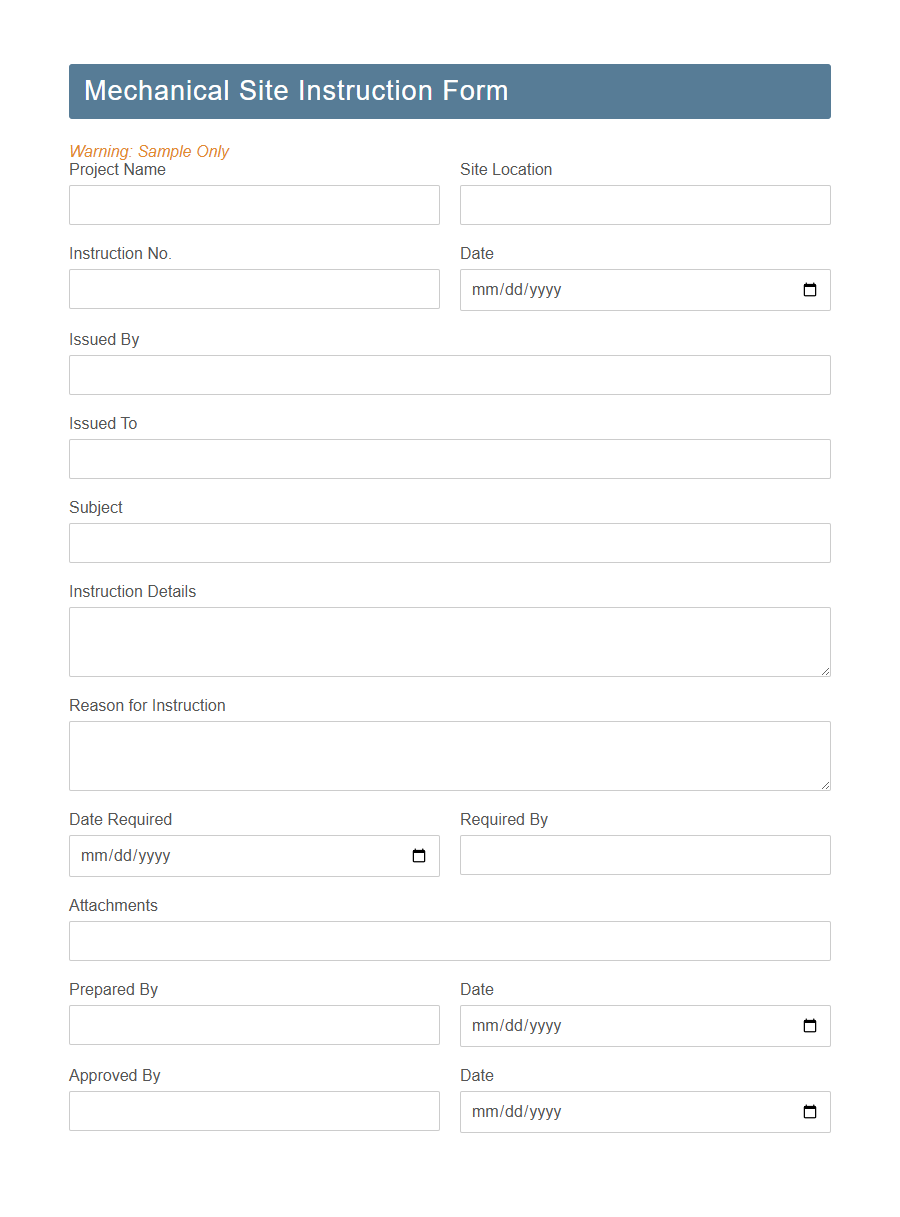Select the Instruction No. field

point(254,289)
